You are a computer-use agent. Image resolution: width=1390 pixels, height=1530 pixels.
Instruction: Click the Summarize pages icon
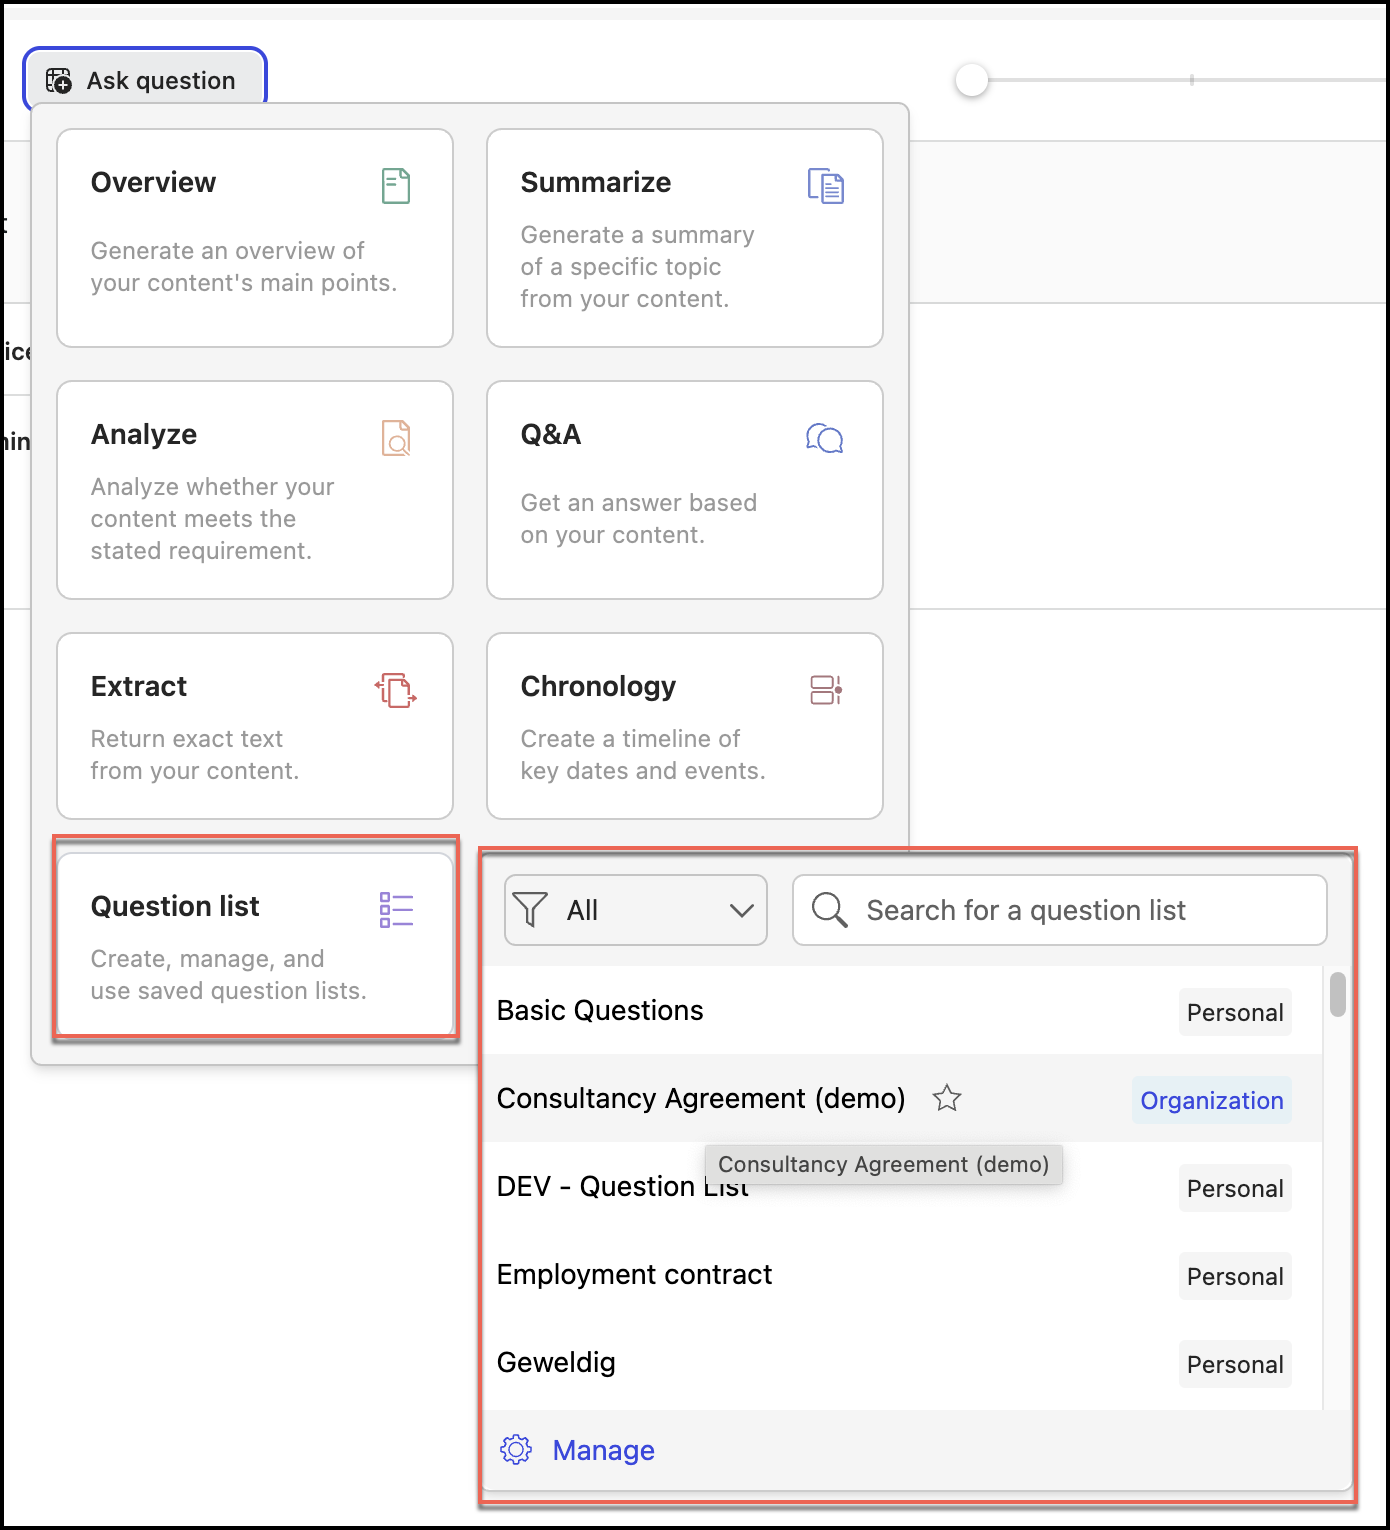click(825, 186)
